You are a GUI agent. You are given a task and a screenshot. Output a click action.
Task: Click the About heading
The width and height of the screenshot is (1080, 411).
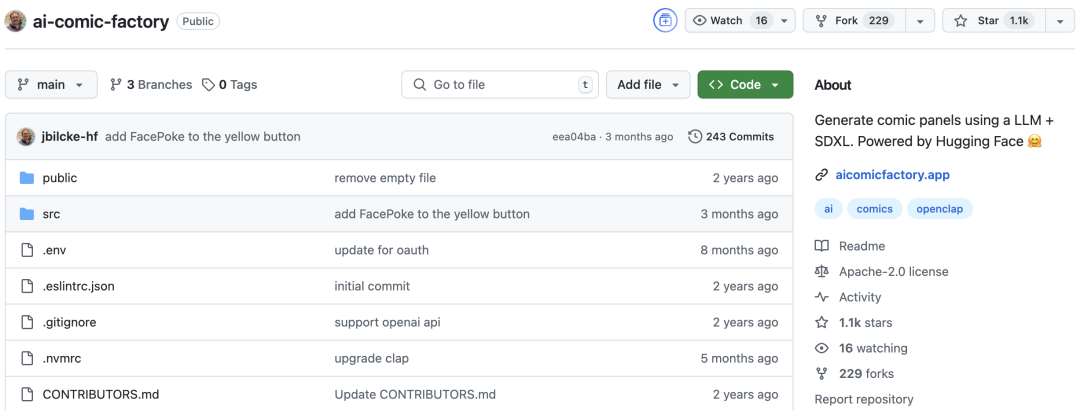(833, 85)
